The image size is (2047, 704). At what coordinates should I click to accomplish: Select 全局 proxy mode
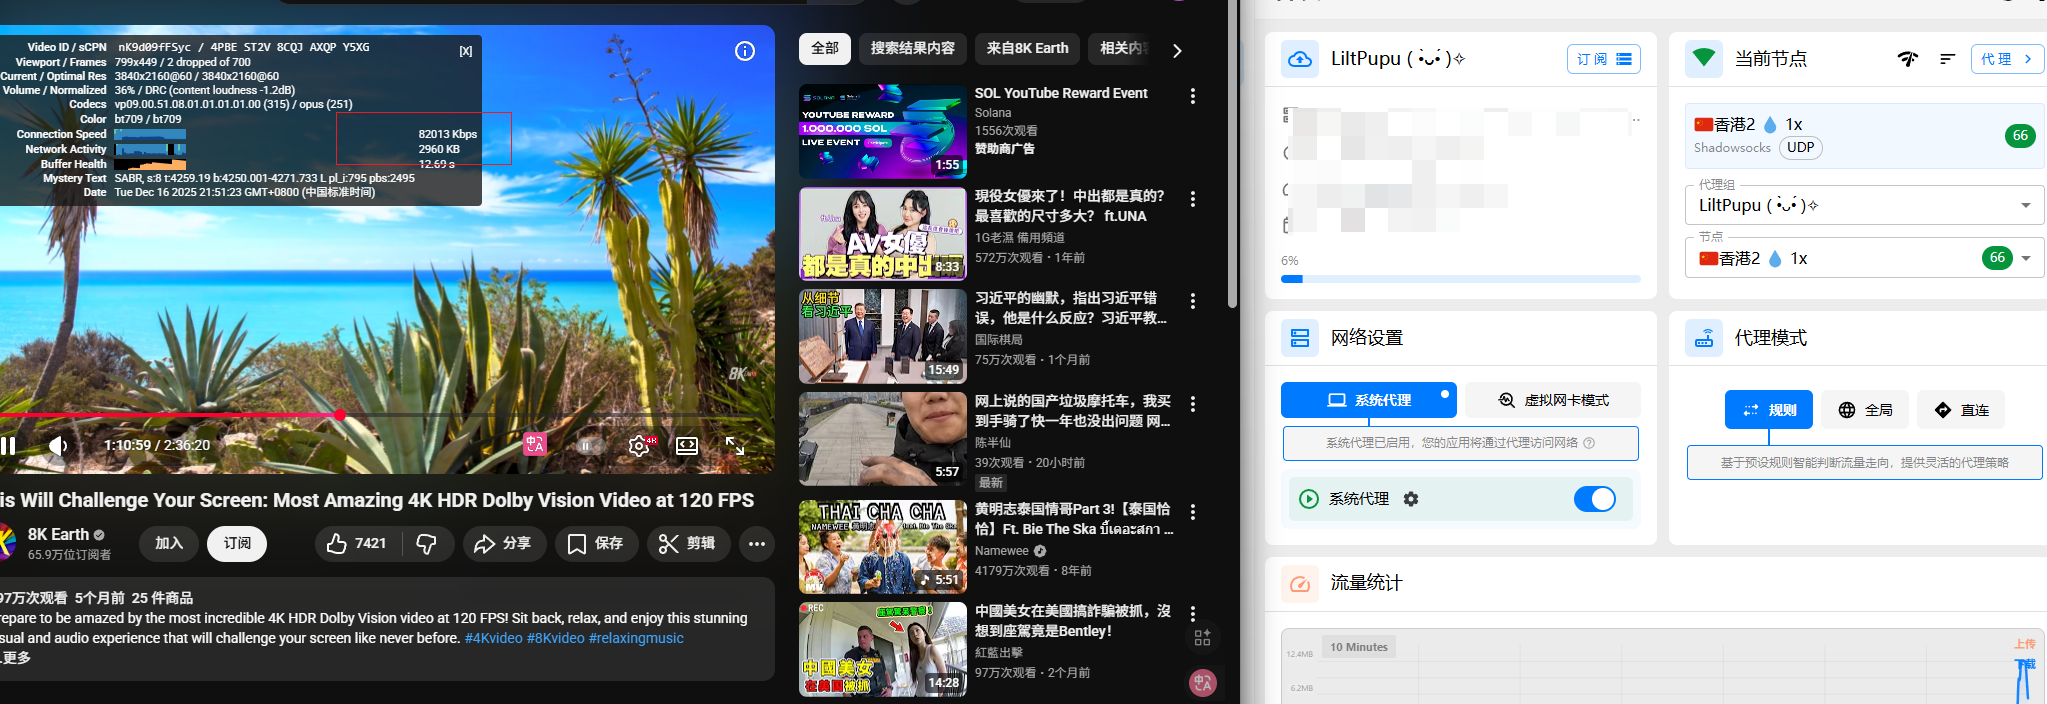click(1865, 410)
